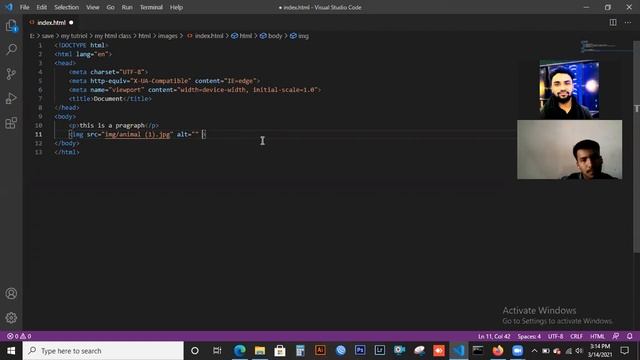The height and width of the screenshot is (360, 640).
Task: Open the Edit menu
Action: coord(42,7)
